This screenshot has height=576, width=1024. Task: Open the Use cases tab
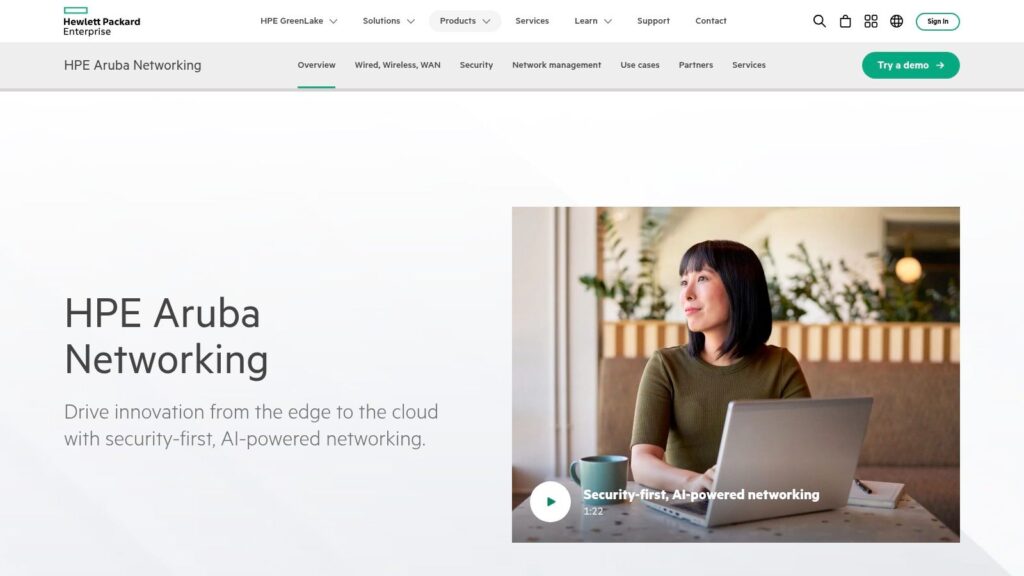pyautogui.click(x=639, y=65)
